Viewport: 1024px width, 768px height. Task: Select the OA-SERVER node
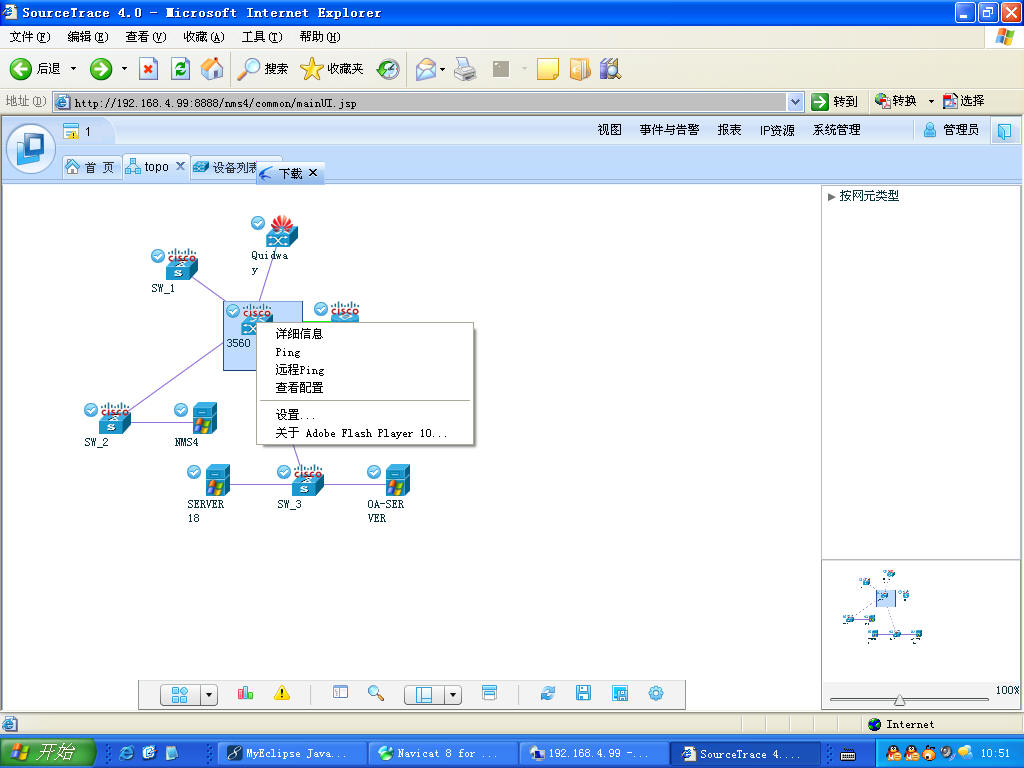point(396,480)
